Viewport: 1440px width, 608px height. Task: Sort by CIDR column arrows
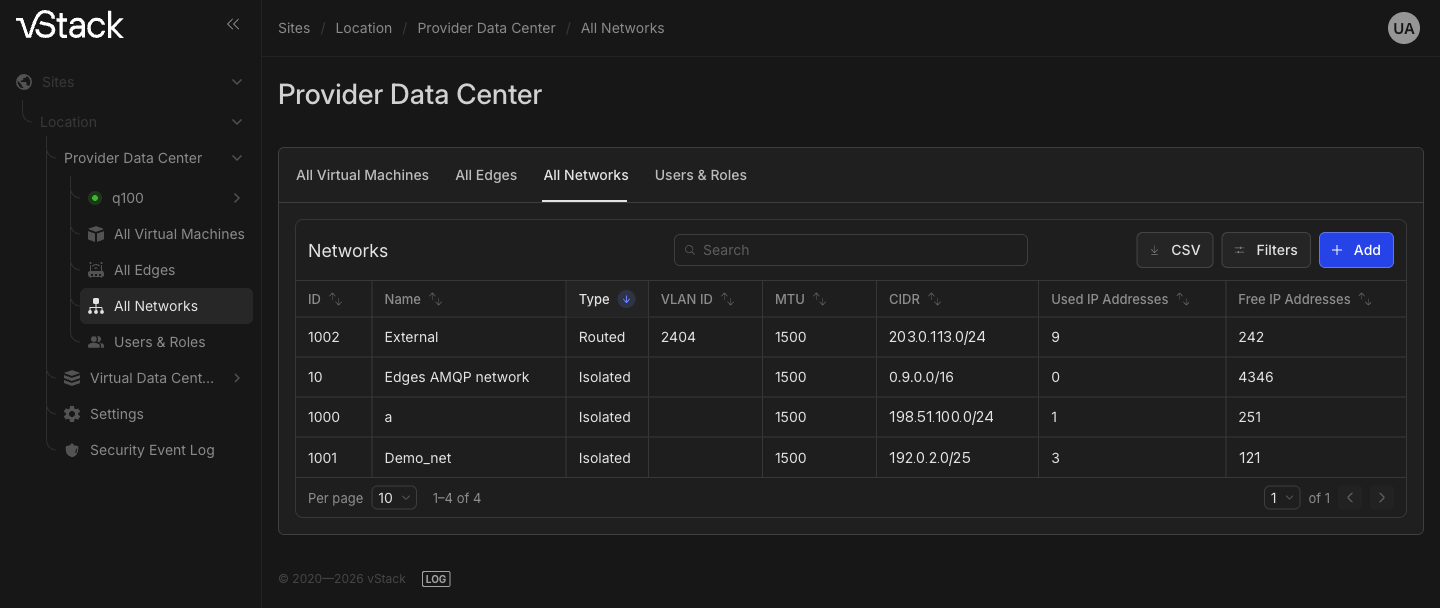(934, 299)
